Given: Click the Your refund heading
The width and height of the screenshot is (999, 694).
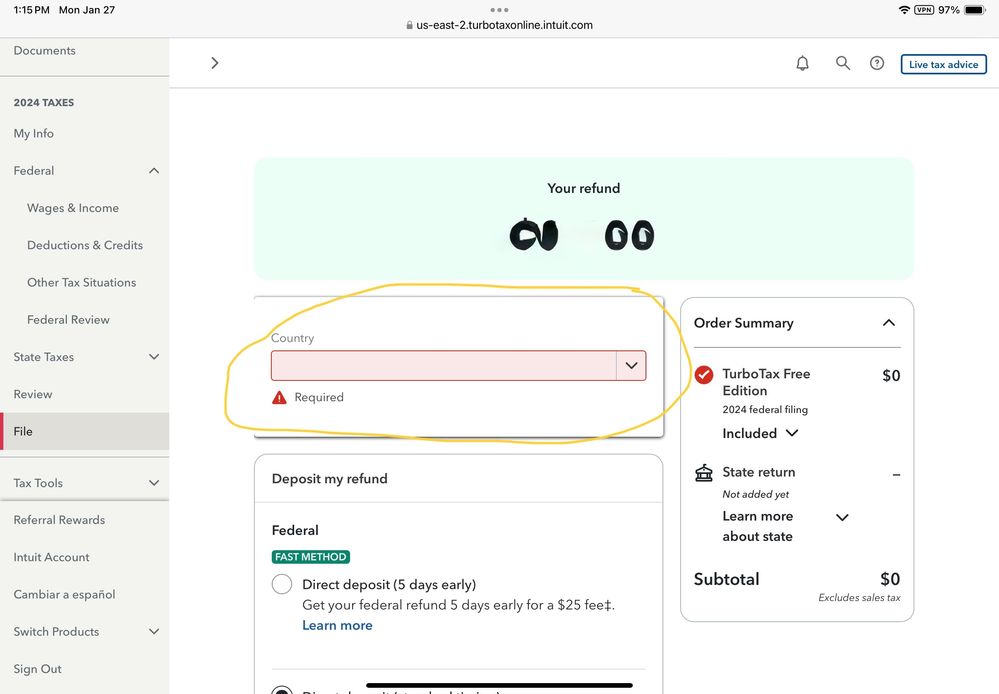Looking at the screenshot, I should (x=584, y=188).
